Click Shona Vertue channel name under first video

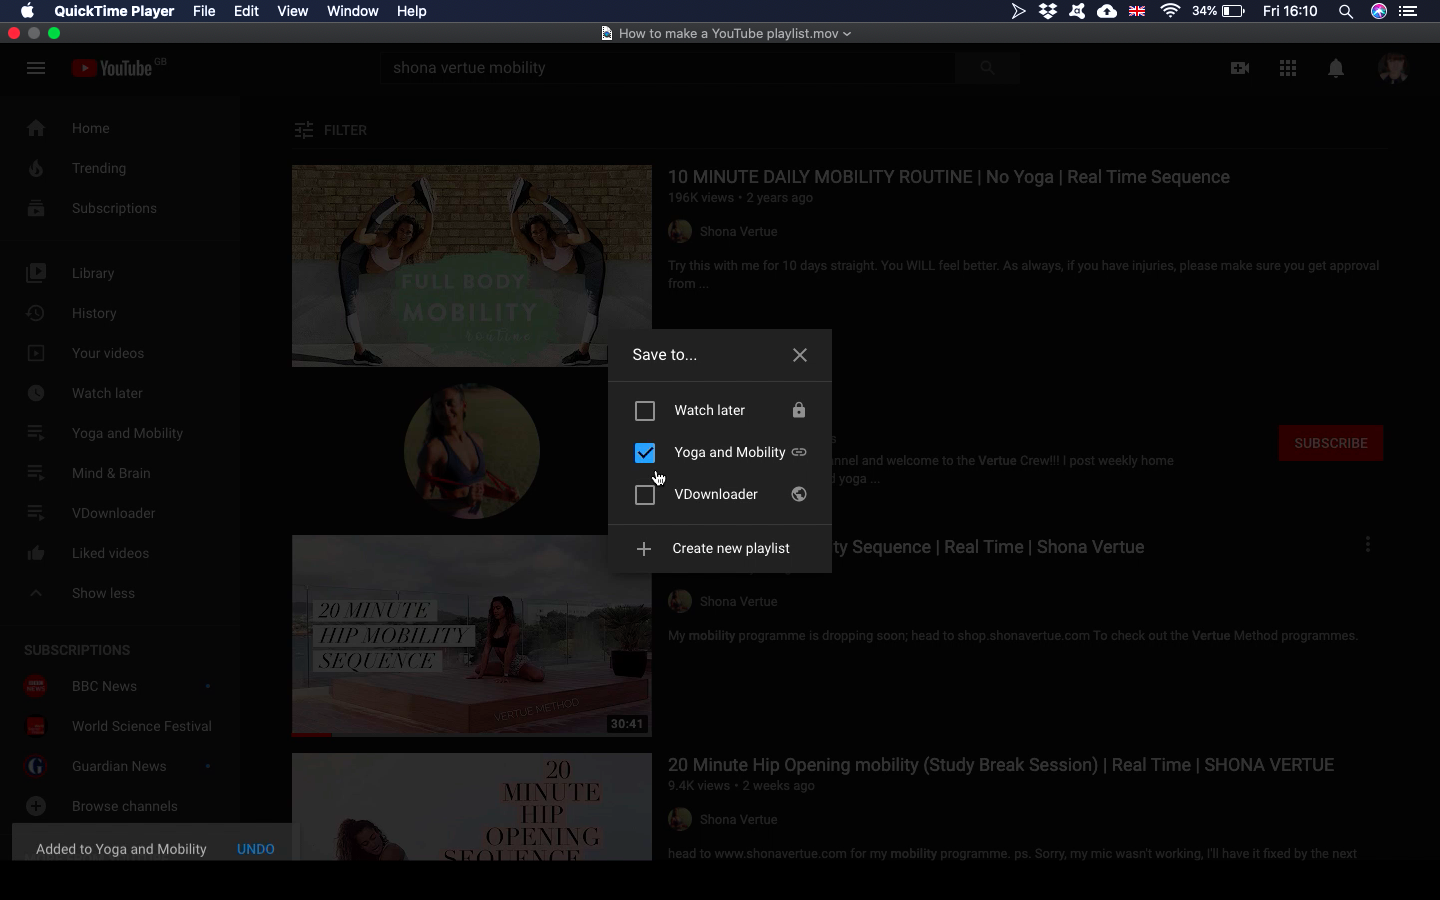[738, 231]
